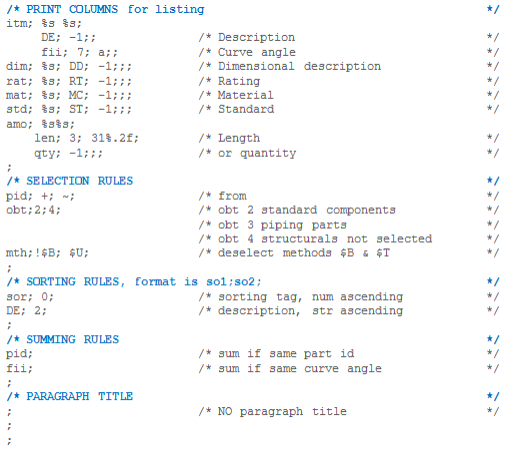Click the sor; 0; line

click(30, 297)
